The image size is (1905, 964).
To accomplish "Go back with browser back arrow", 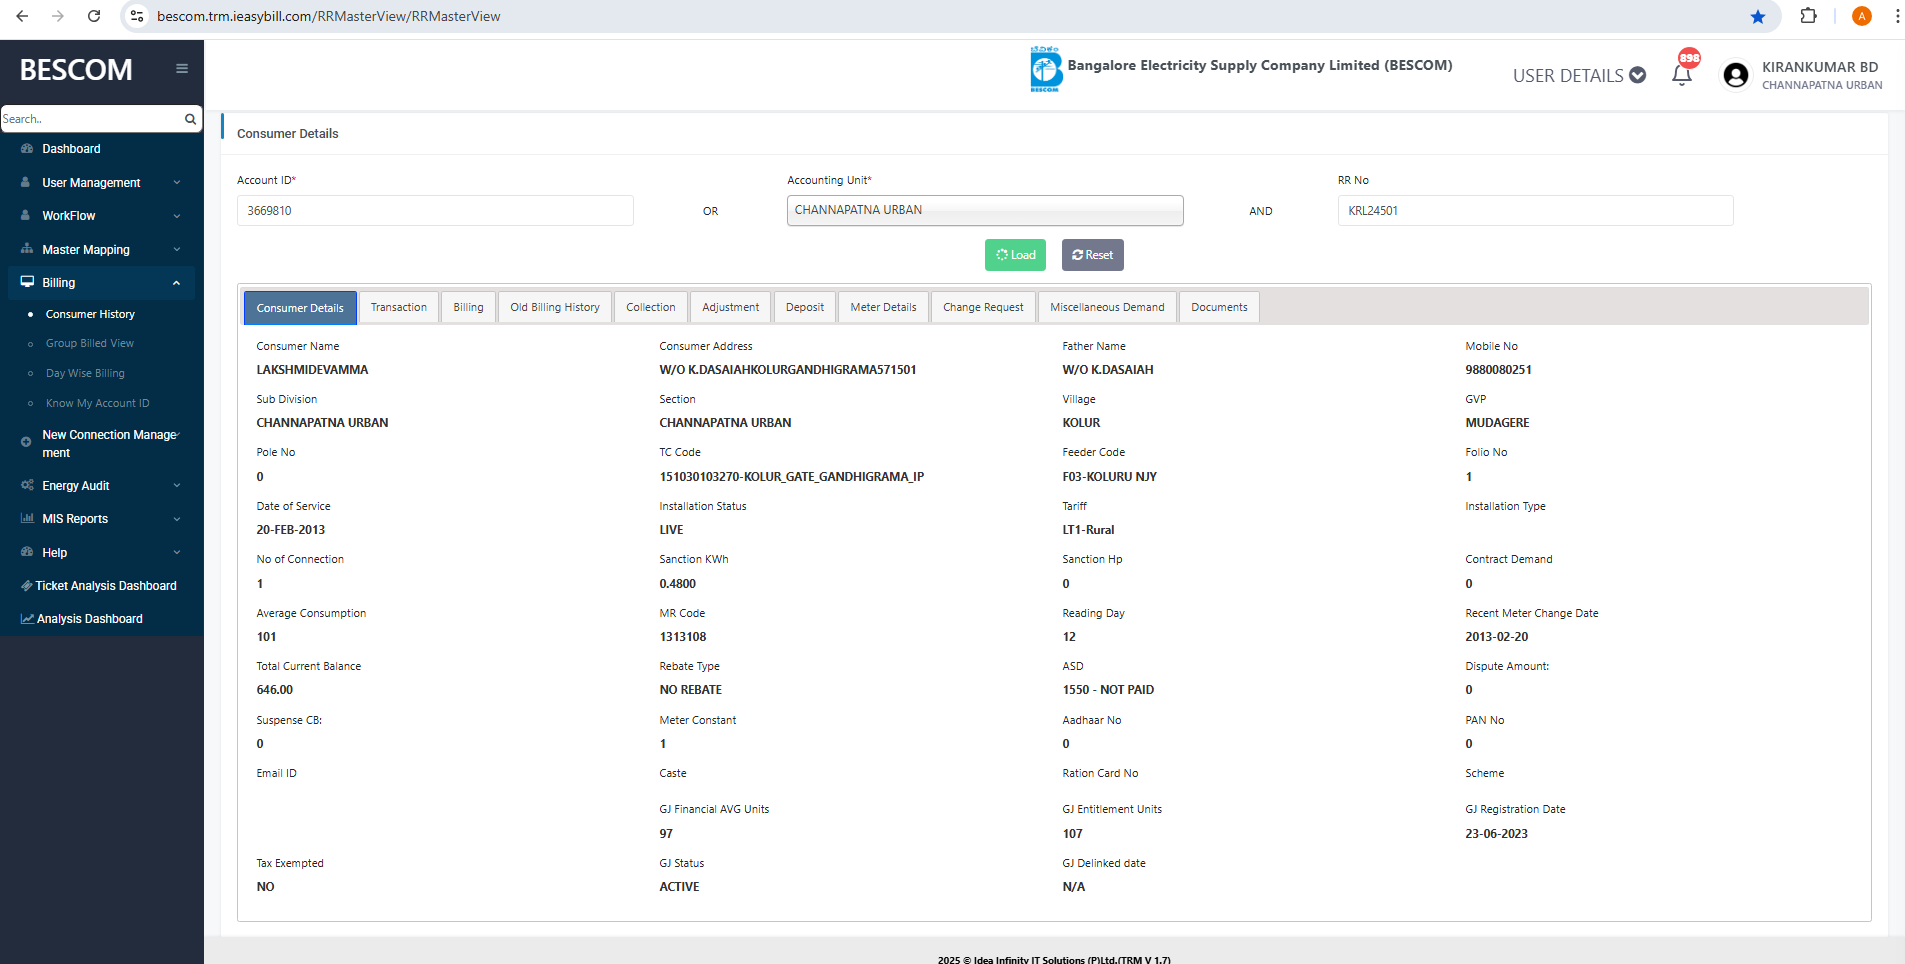I will pos(22,16).
